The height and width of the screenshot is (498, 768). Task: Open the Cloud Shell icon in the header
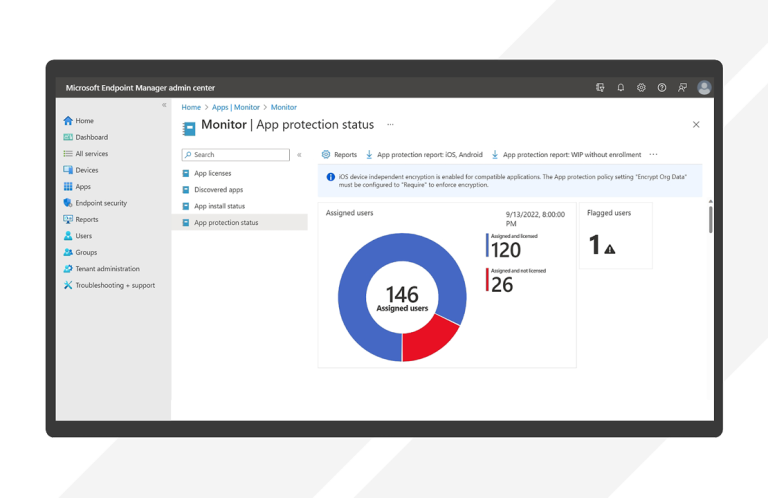click(x=600, y=88)
